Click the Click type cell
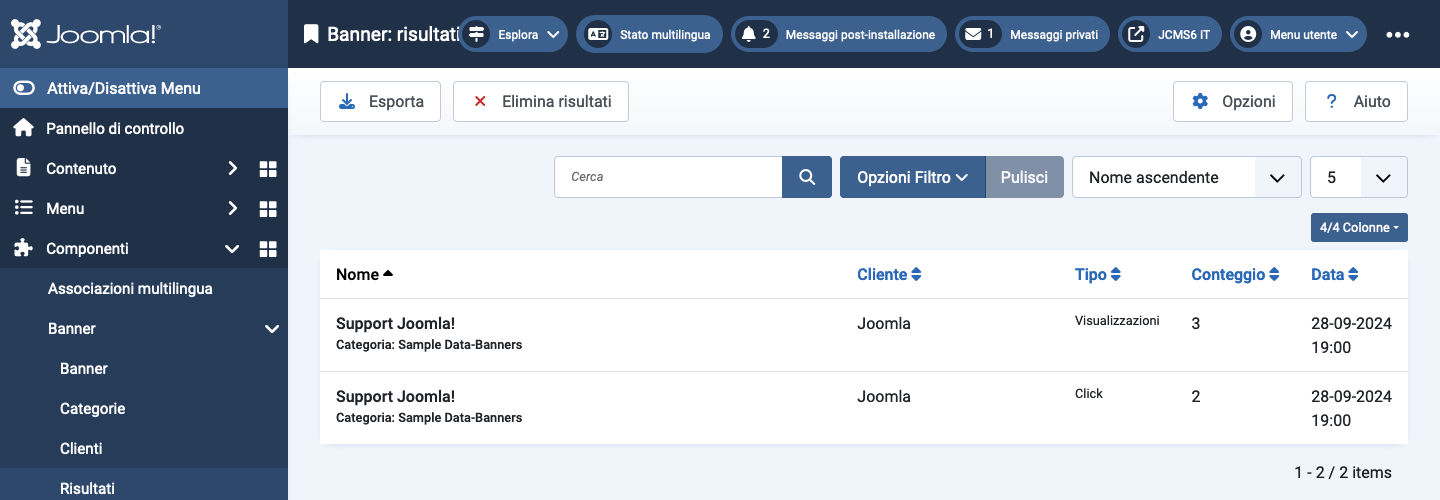 click(1089, 394)
